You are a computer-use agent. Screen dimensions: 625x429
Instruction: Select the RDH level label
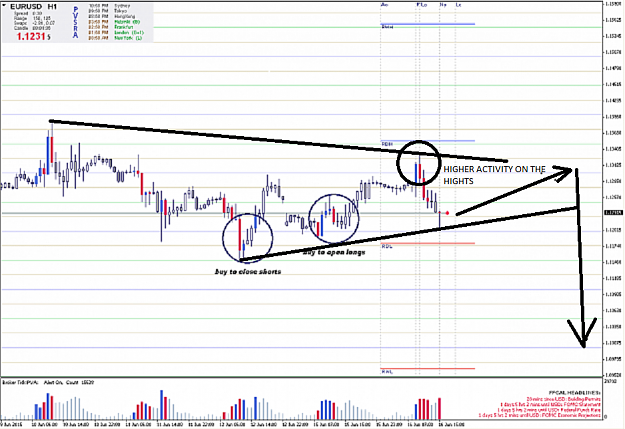pos(387,144)
